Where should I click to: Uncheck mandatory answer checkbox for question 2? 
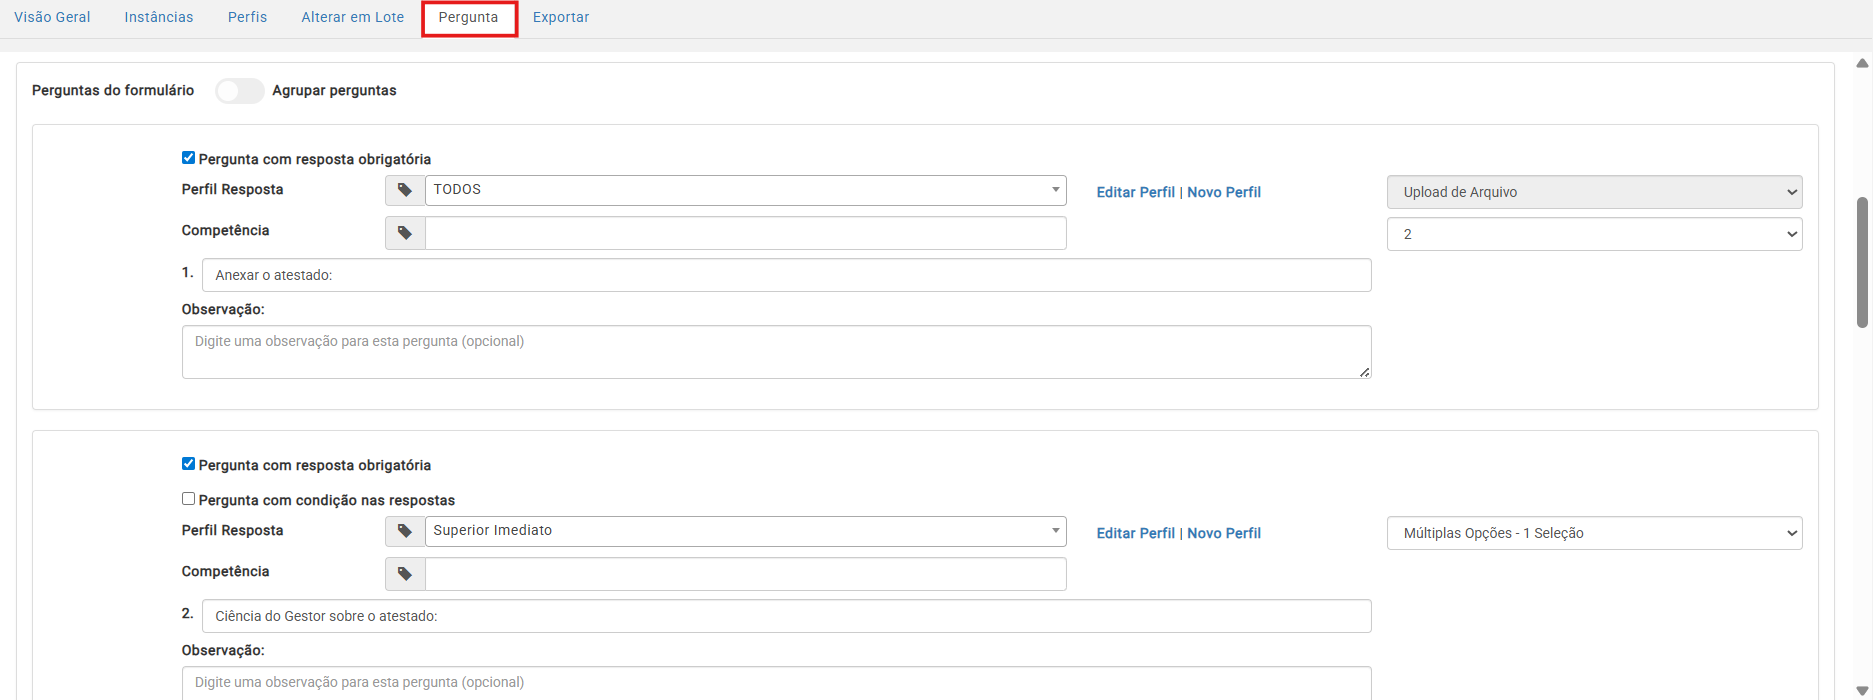click(188, 464)
